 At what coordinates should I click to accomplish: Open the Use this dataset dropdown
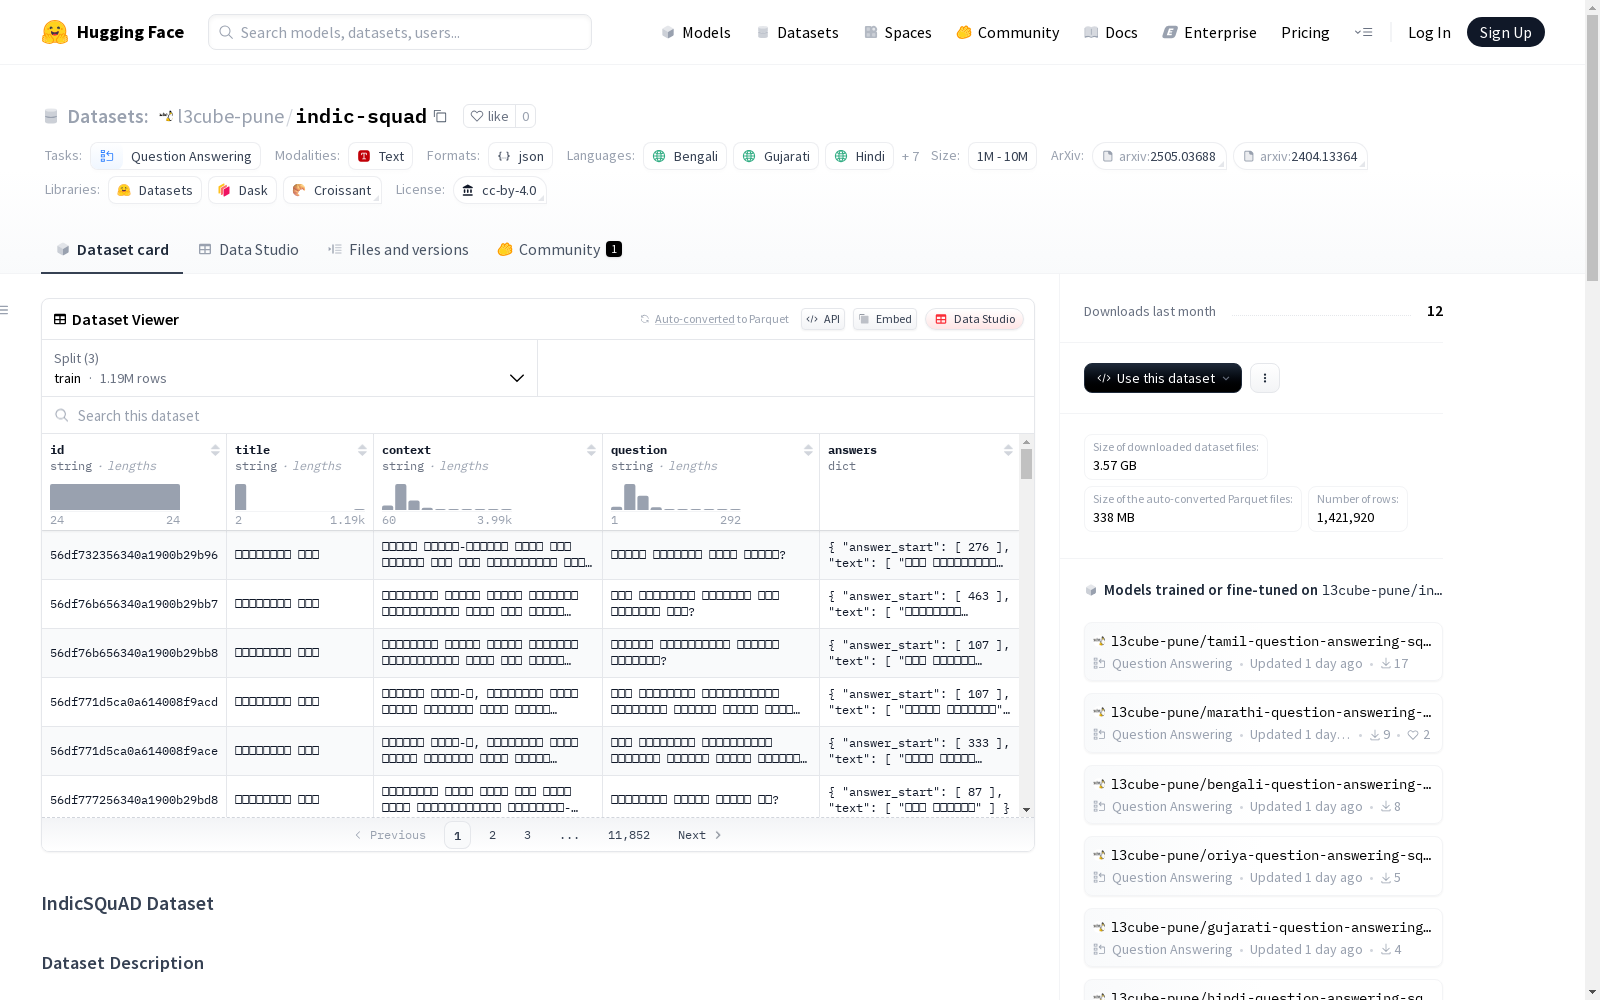coord(1163,378)
